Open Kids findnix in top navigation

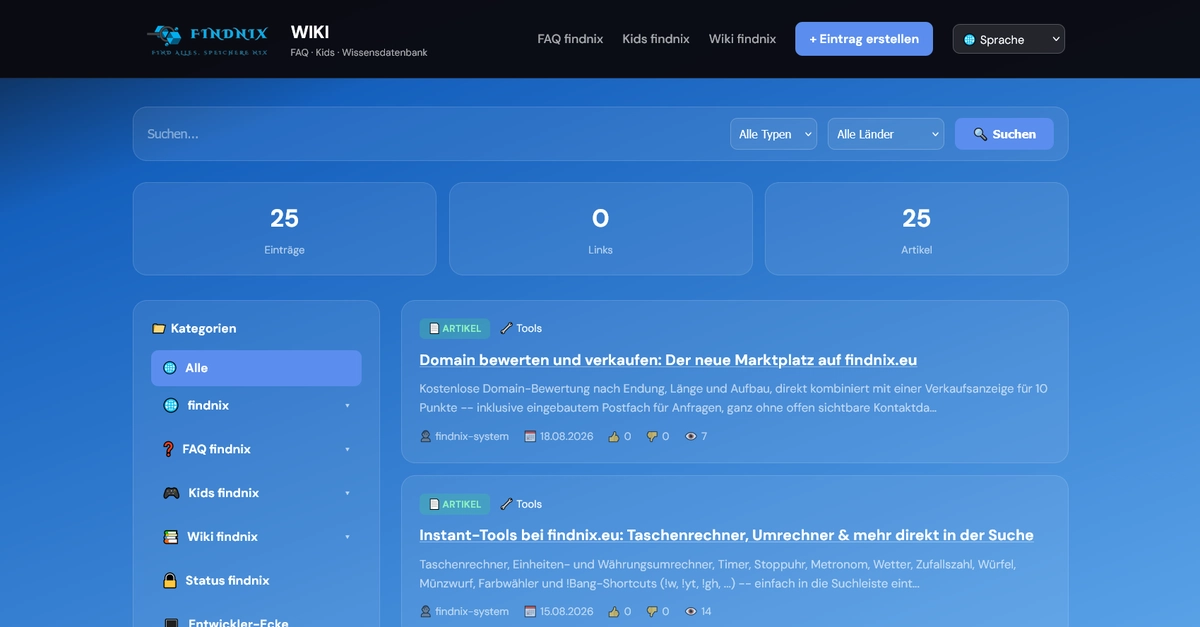coord(656,39)
